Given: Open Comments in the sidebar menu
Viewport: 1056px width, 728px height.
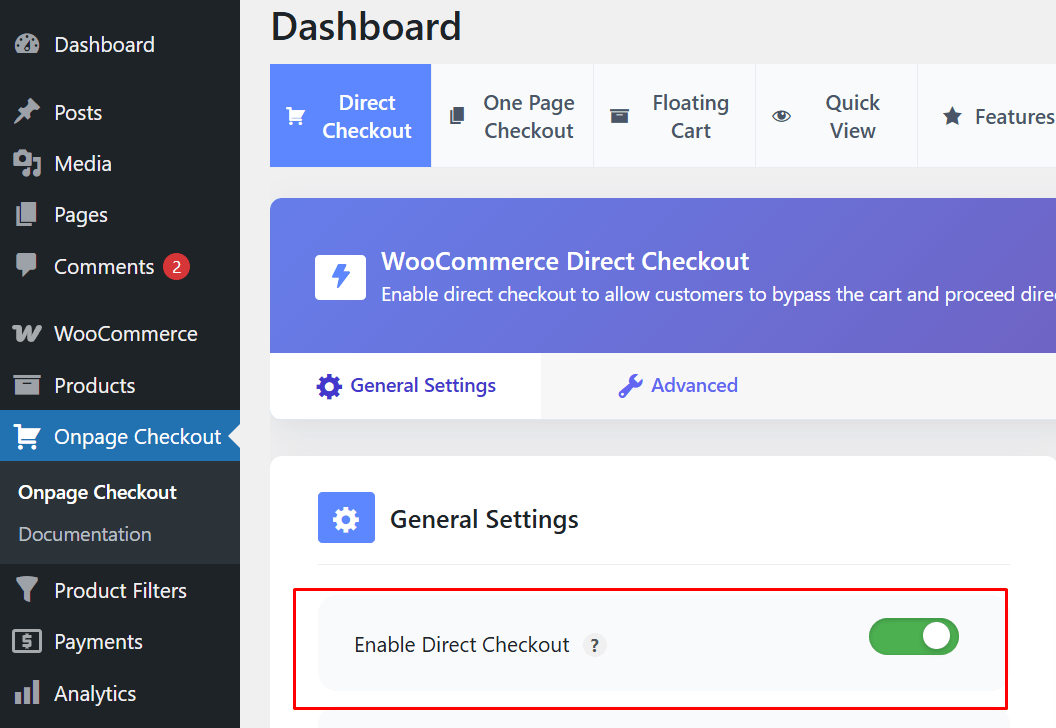Looking at the screenshot, I should (120, 266).
